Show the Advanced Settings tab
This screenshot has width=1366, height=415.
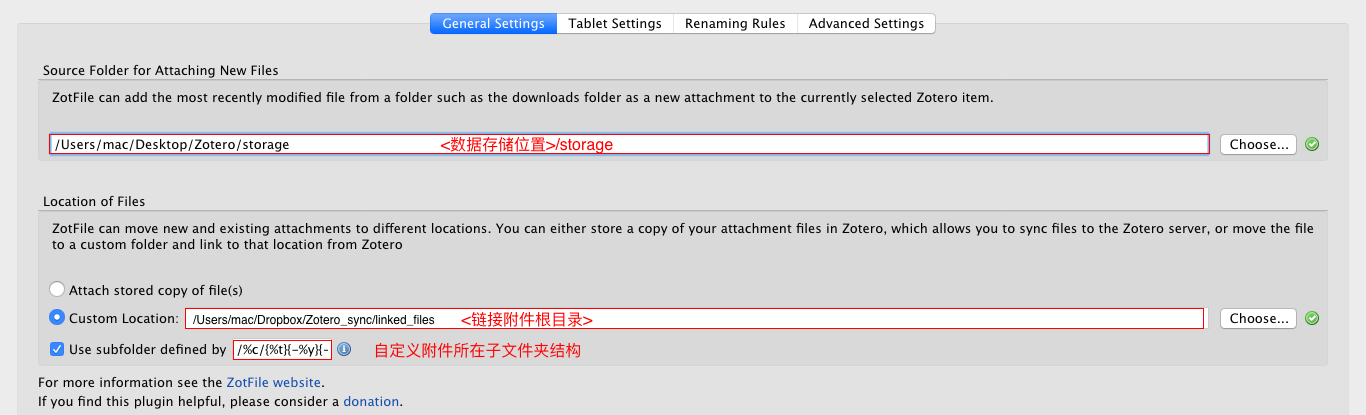coord(866,23)
